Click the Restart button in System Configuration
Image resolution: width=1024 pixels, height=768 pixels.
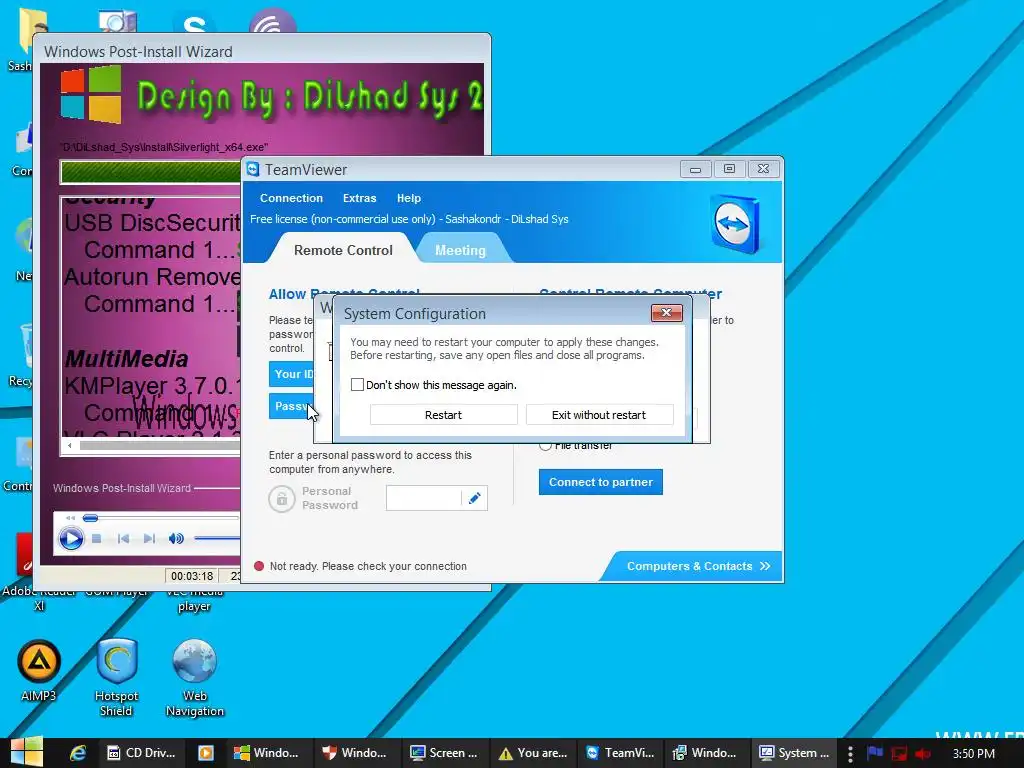click(443, 415)
